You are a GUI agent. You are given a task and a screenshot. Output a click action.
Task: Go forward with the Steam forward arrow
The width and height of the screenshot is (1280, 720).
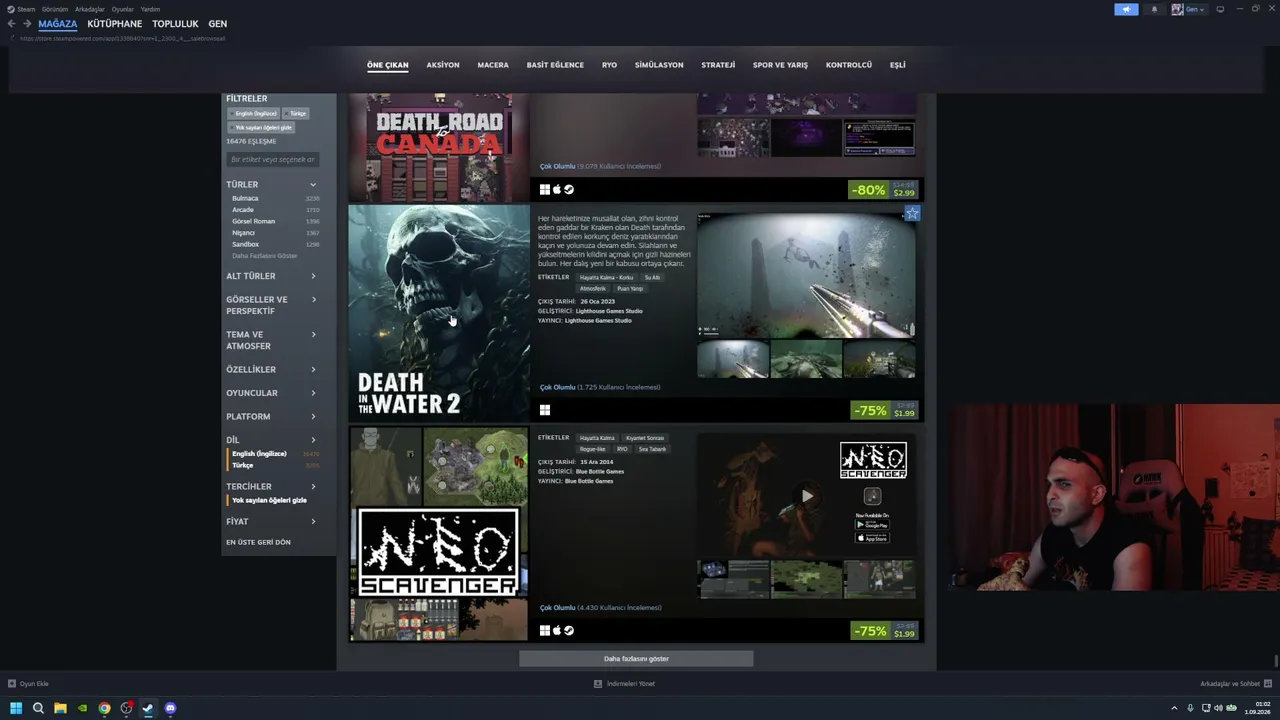26,24
